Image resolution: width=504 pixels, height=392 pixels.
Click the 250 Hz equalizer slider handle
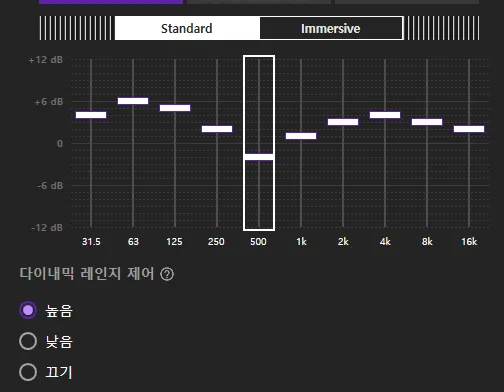tap(217, 129)
